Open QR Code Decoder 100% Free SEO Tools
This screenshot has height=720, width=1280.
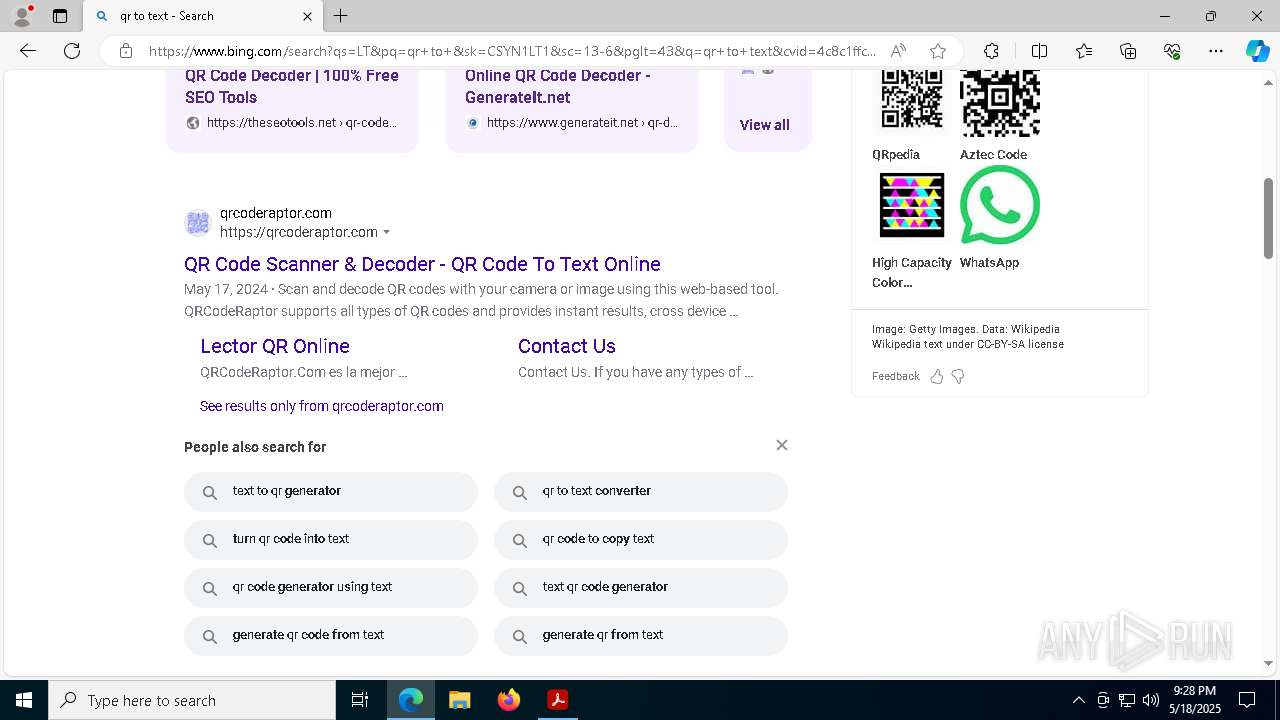(292, 86)
